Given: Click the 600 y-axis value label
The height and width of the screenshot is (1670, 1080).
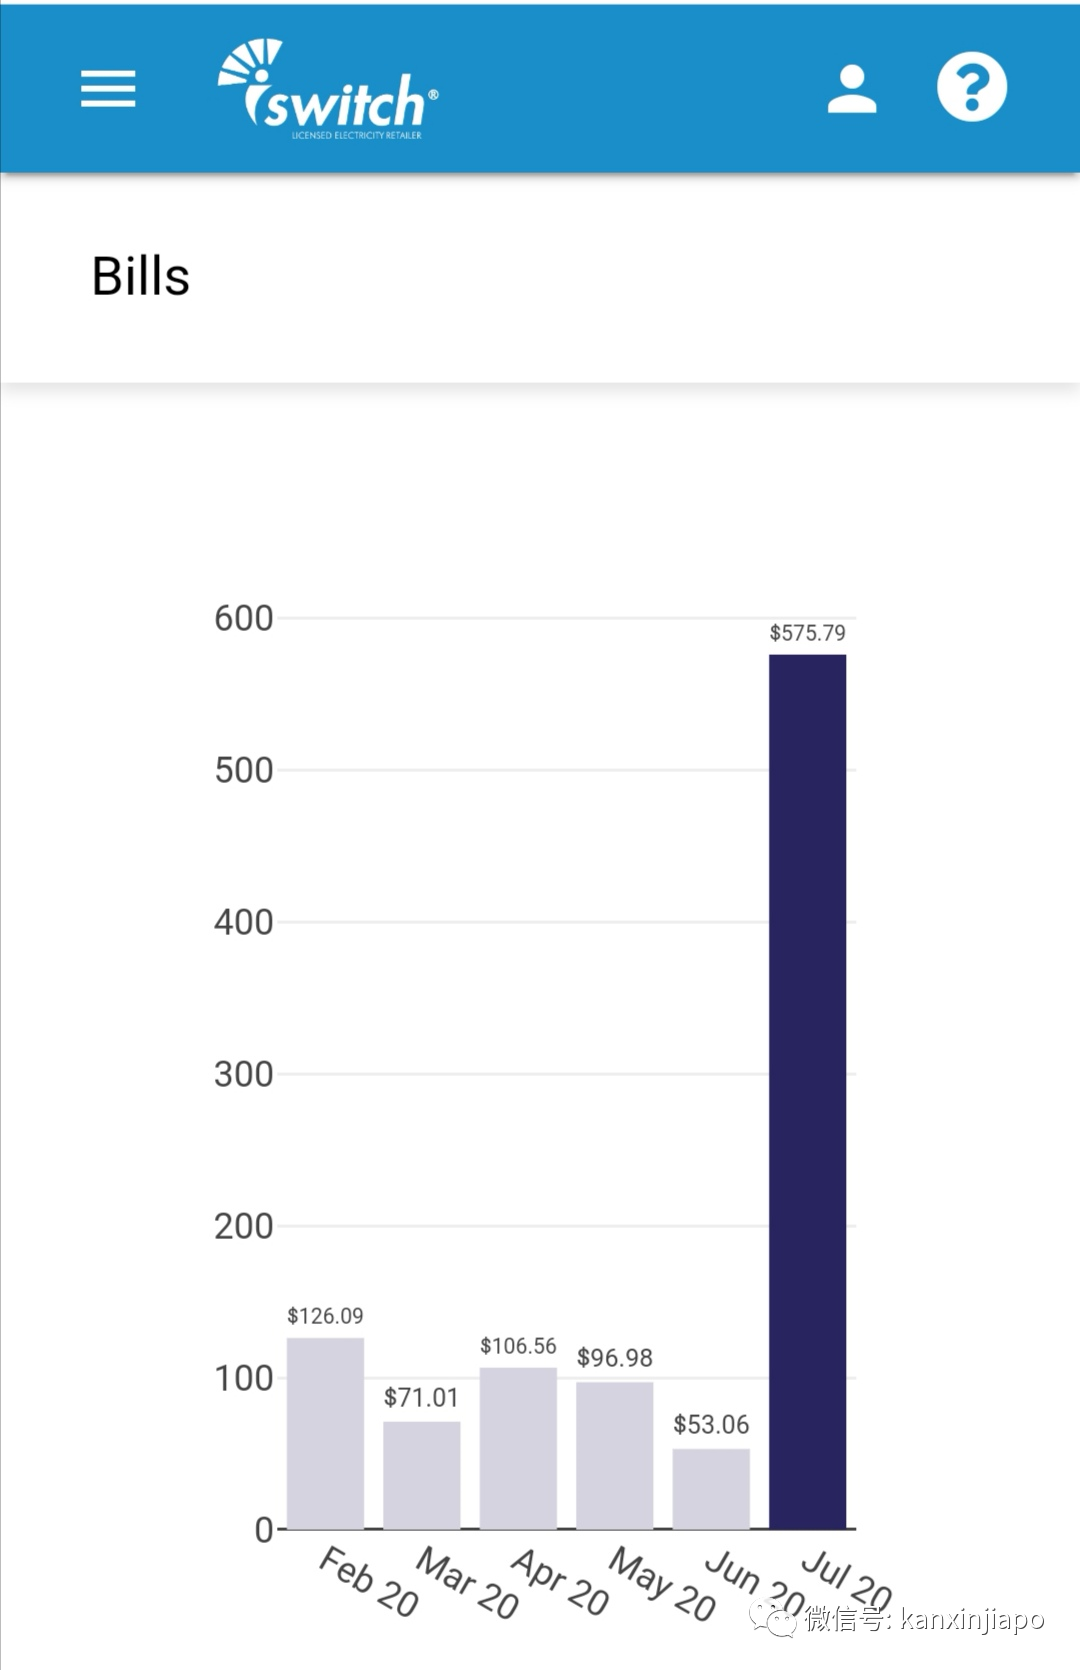Looking at the screenshot, I should point(243,619).
